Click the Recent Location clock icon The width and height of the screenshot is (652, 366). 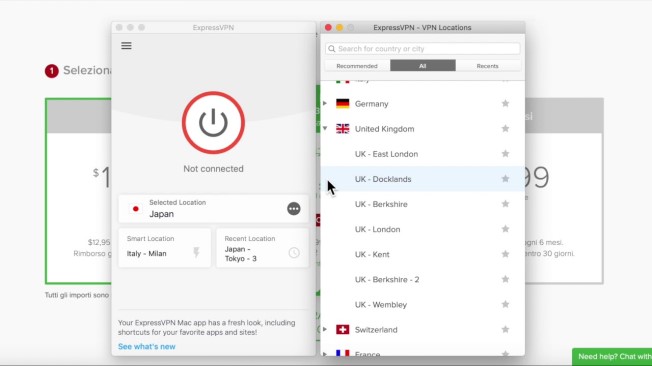(294, 252)
